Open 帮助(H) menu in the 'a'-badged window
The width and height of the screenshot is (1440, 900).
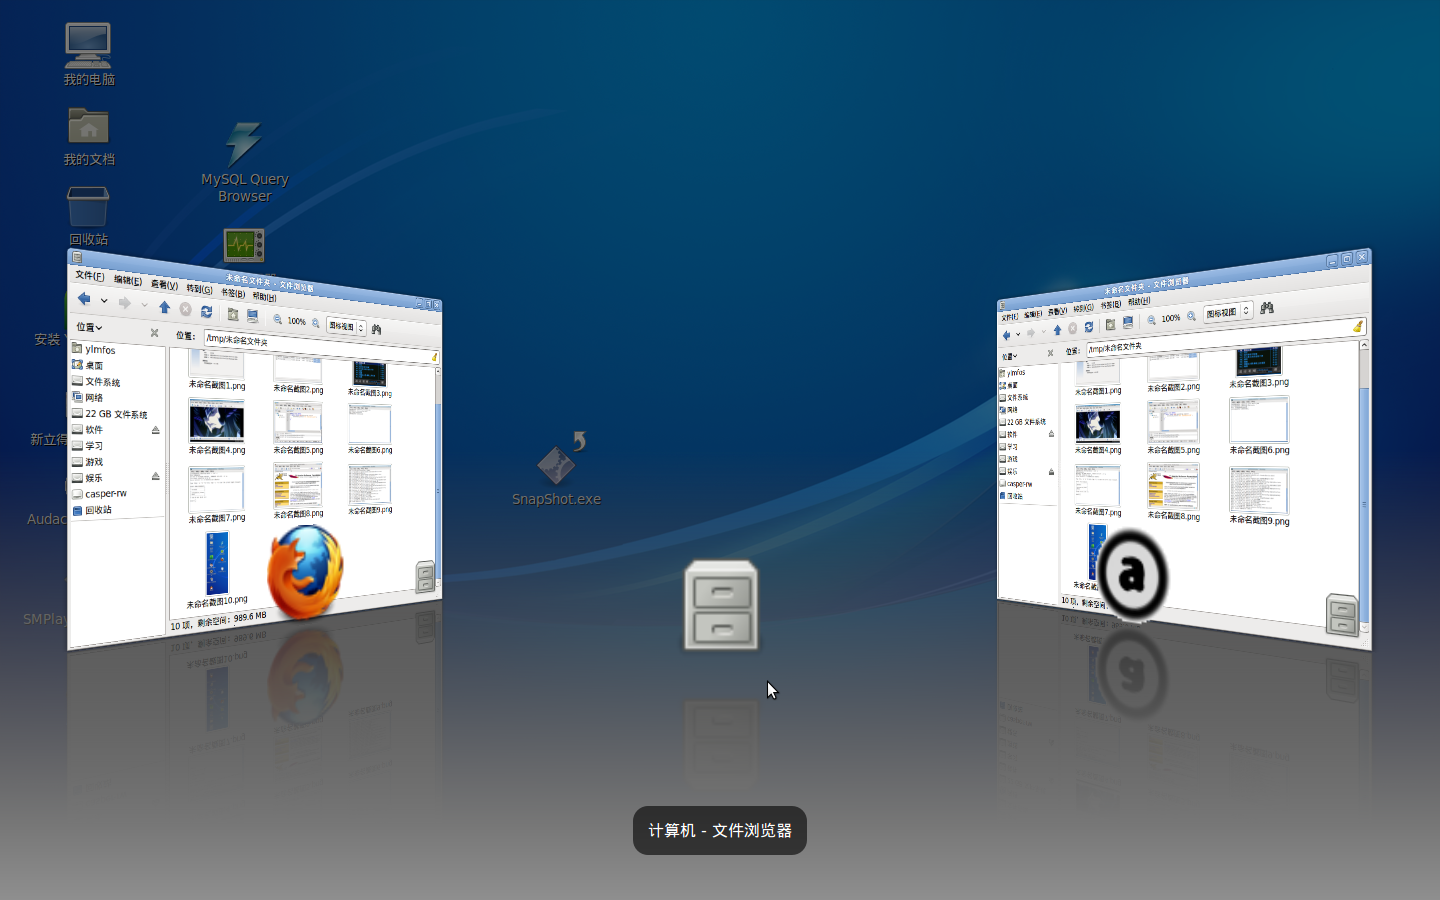coord(1138,301)
